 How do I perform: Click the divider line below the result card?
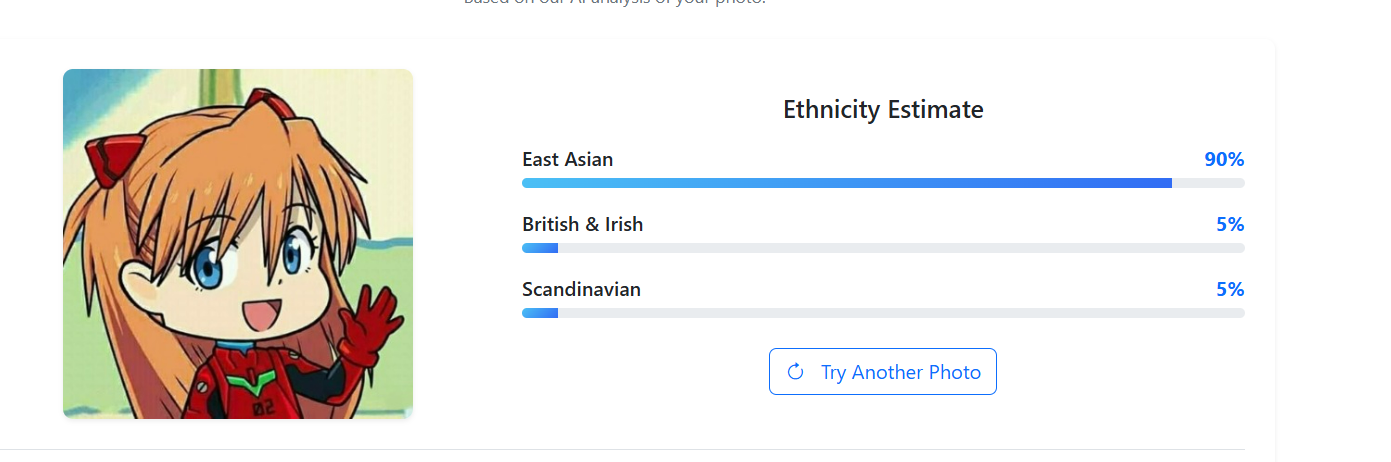[622, 450]
